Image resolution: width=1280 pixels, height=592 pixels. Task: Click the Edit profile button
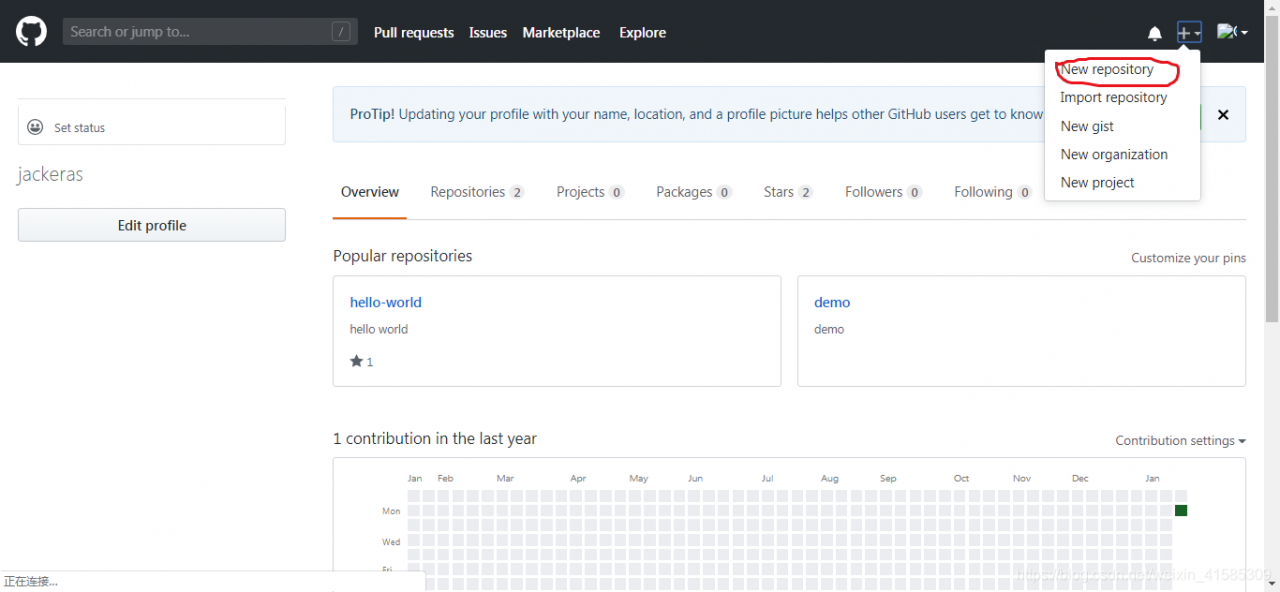(x=152, y=225)
